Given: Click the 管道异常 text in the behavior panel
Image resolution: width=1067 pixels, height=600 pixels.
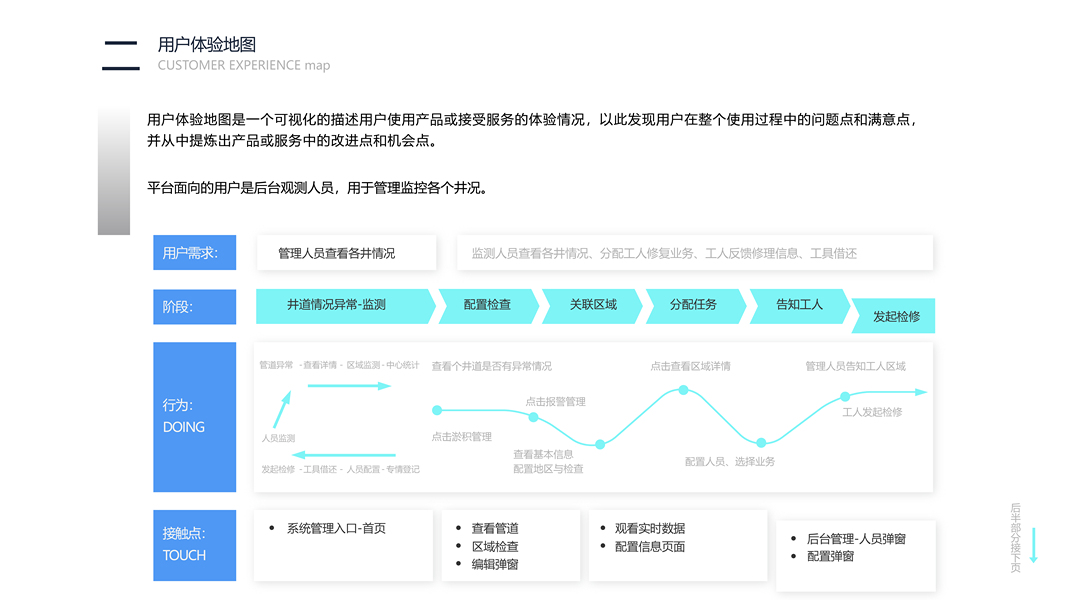Looking at the screenshot, I should 276,365.
